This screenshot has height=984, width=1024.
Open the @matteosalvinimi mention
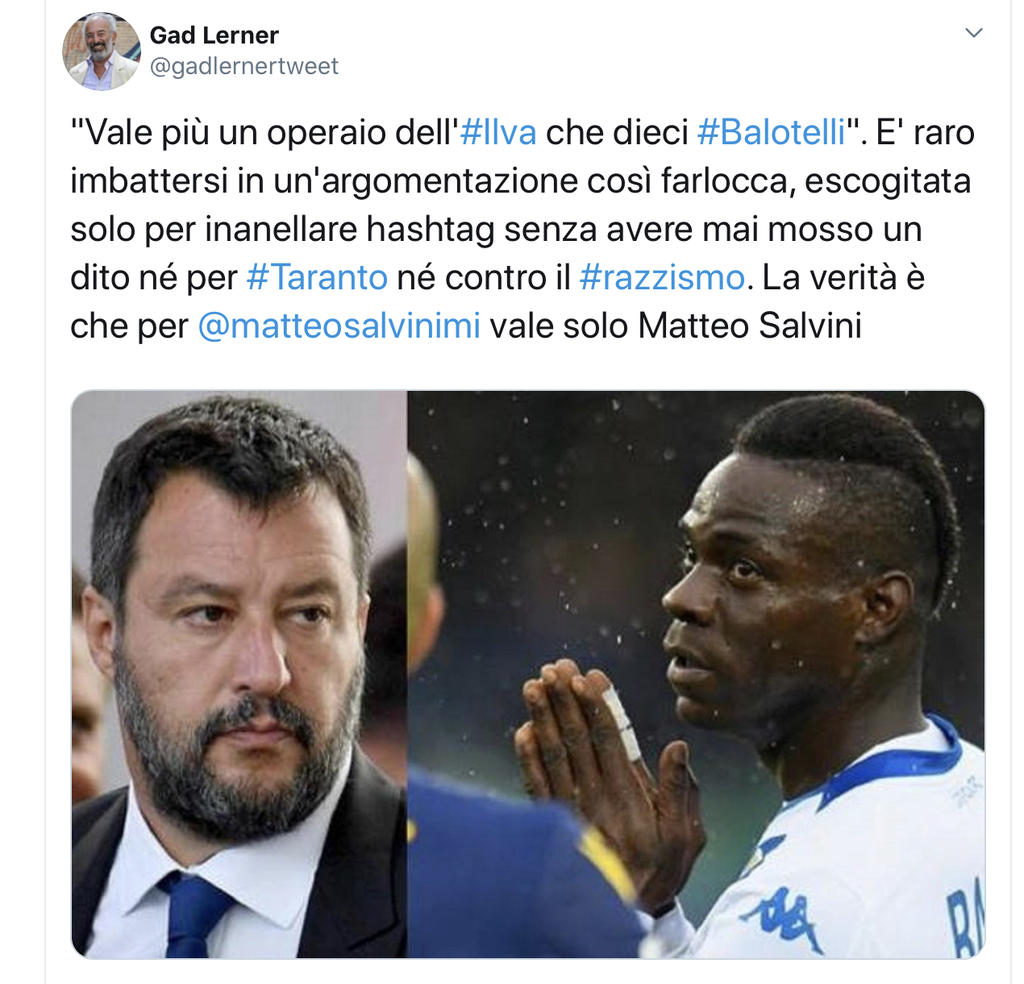[x=339, y=326]
